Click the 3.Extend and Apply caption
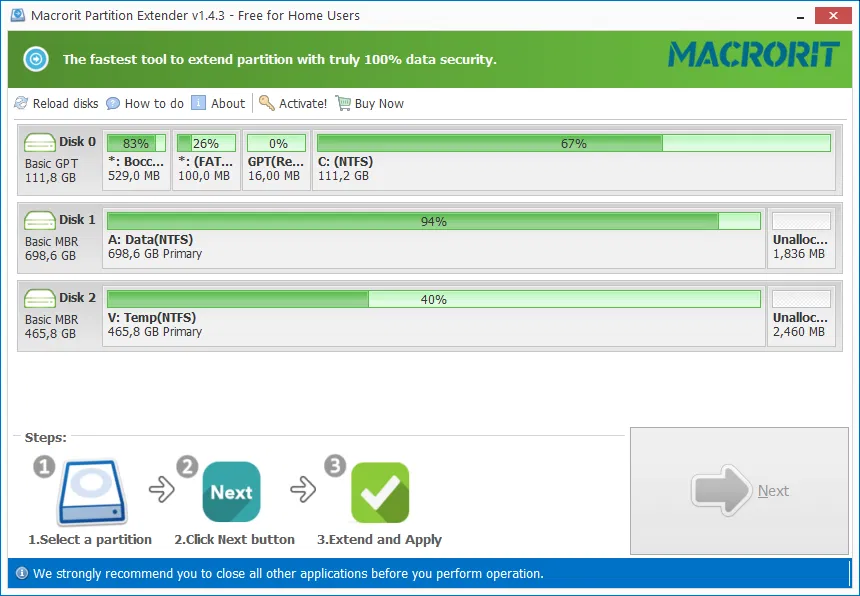 point(380,540)
